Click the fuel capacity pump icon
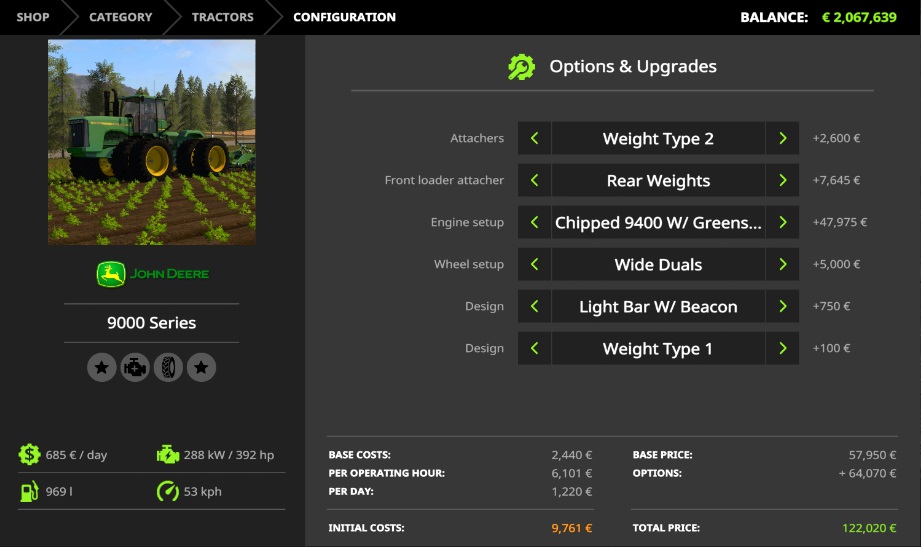 click(x=29, y=491)
